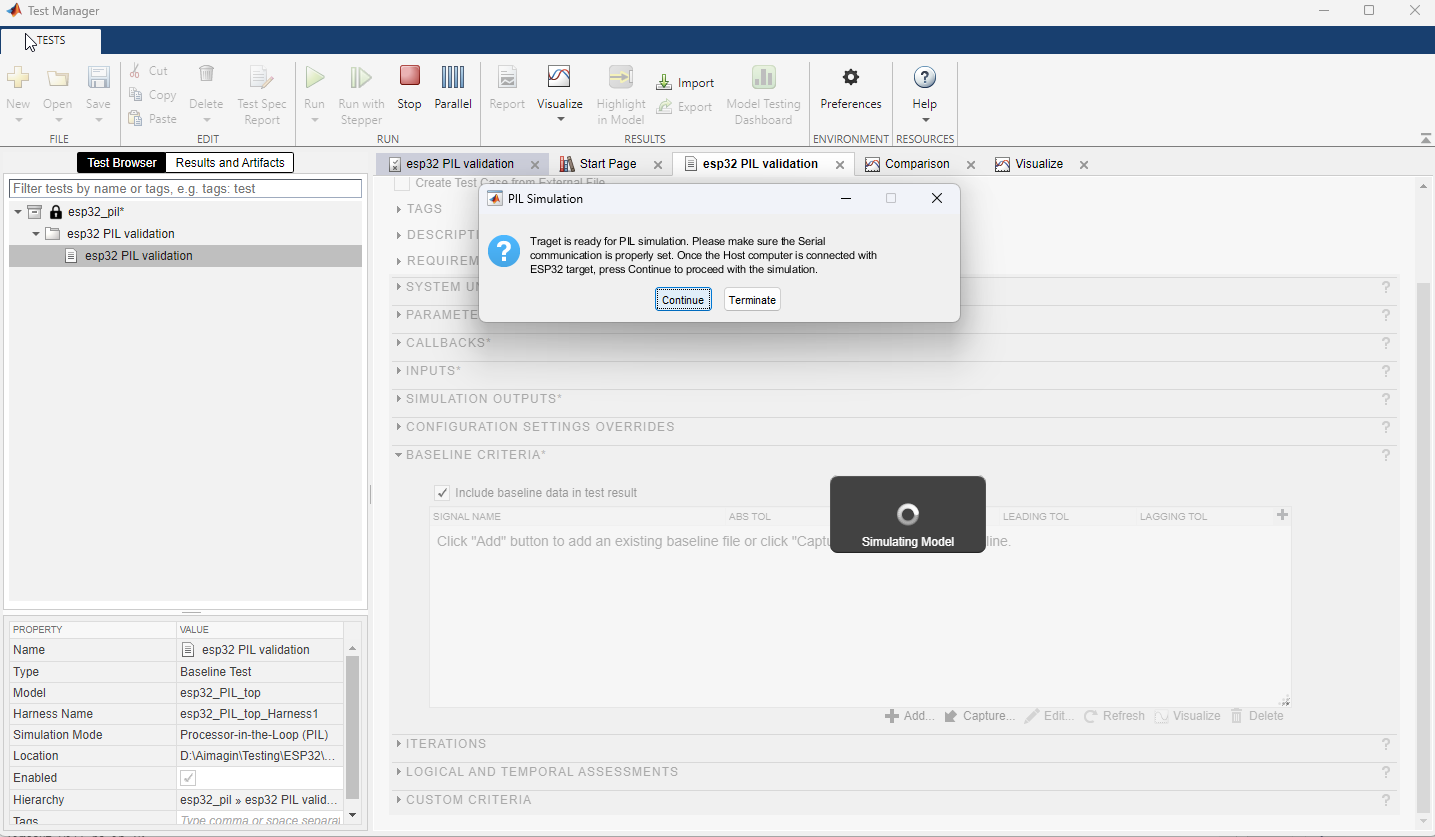Click the Cut scissors icon
The image size is (1435, 837).
[x=135, y=71]
